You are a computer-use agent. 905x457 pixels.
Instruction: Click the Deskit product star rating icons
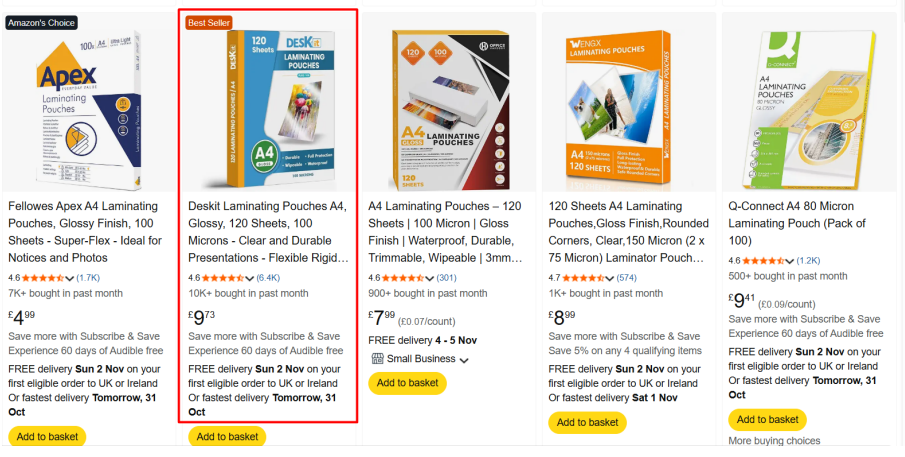(x=224, y=278)
